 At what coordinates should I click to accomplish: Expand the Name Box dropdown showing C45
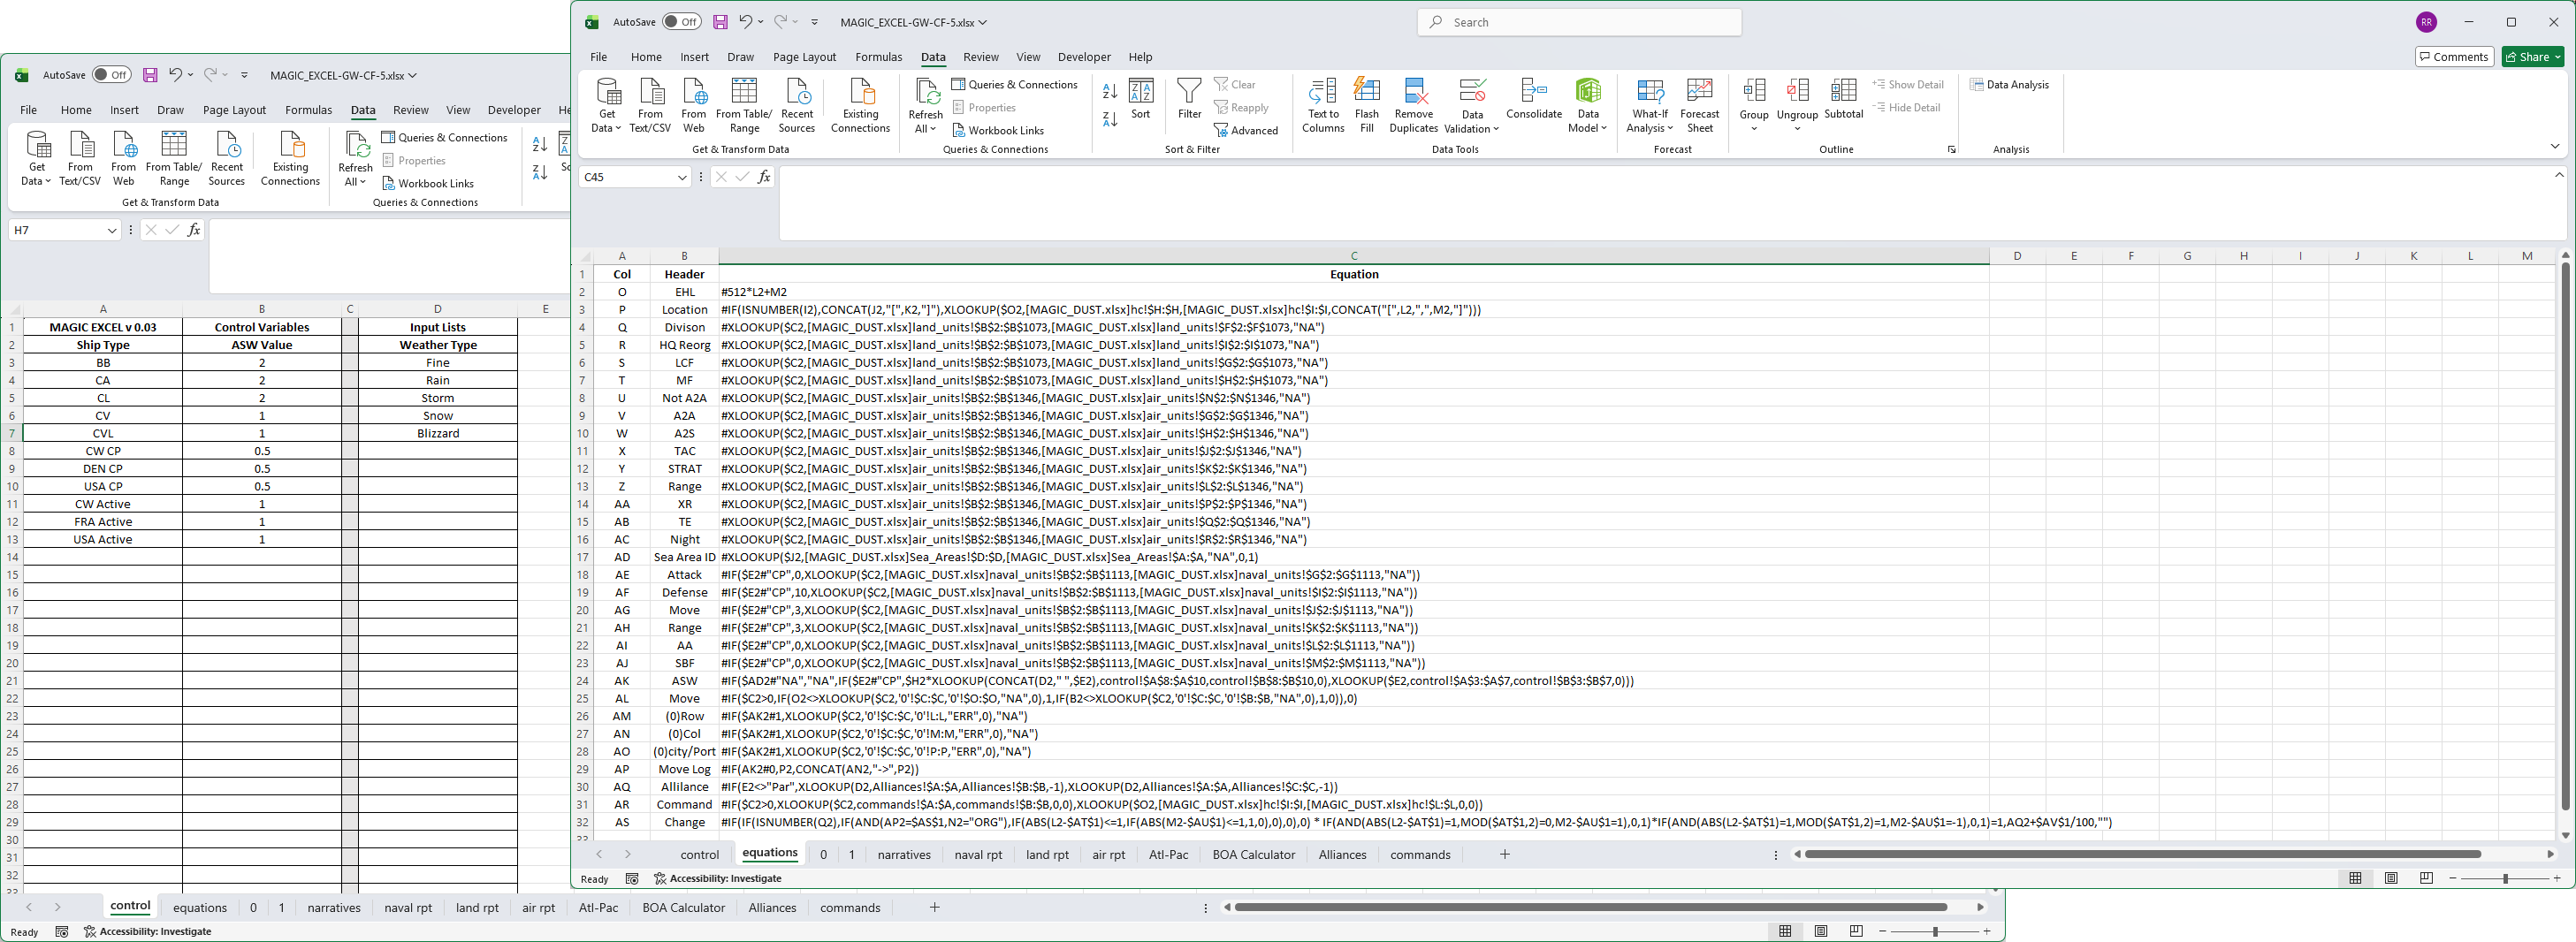pos(682,177)
